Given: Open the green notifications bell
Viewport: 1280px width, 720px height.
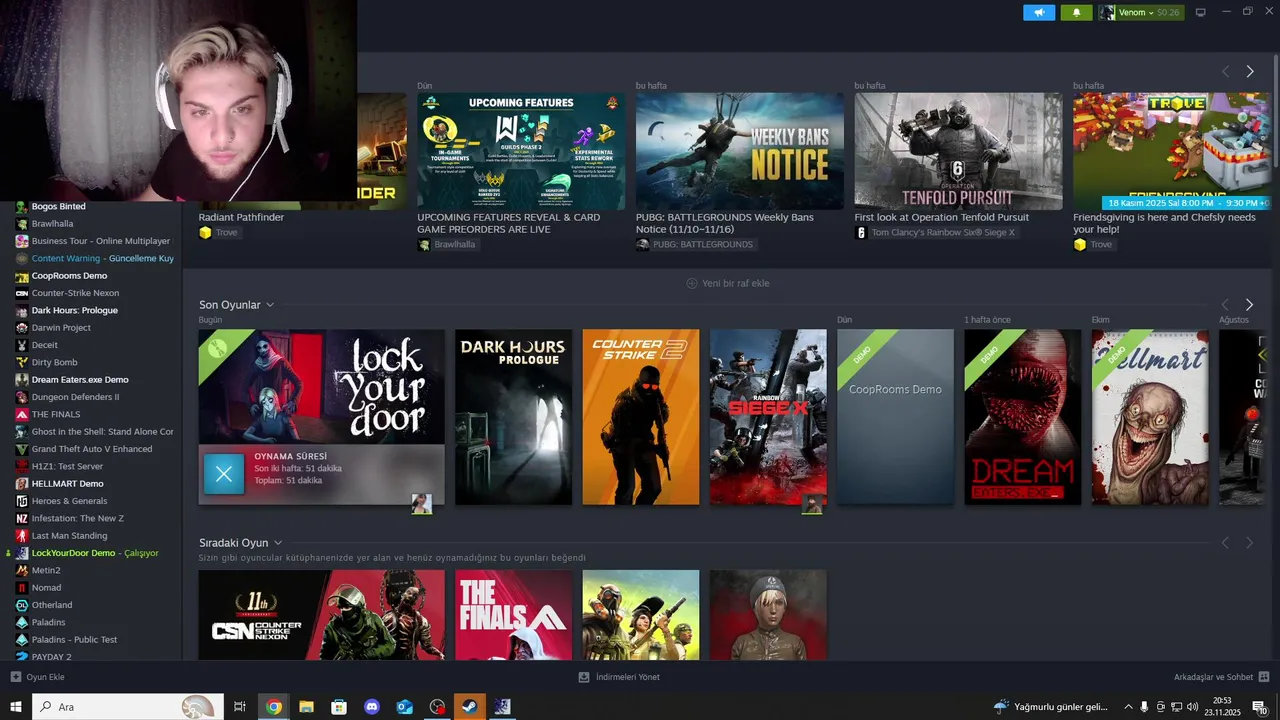Looking at the screenshot, I should pyautogui.click(x=1076, y=12).
